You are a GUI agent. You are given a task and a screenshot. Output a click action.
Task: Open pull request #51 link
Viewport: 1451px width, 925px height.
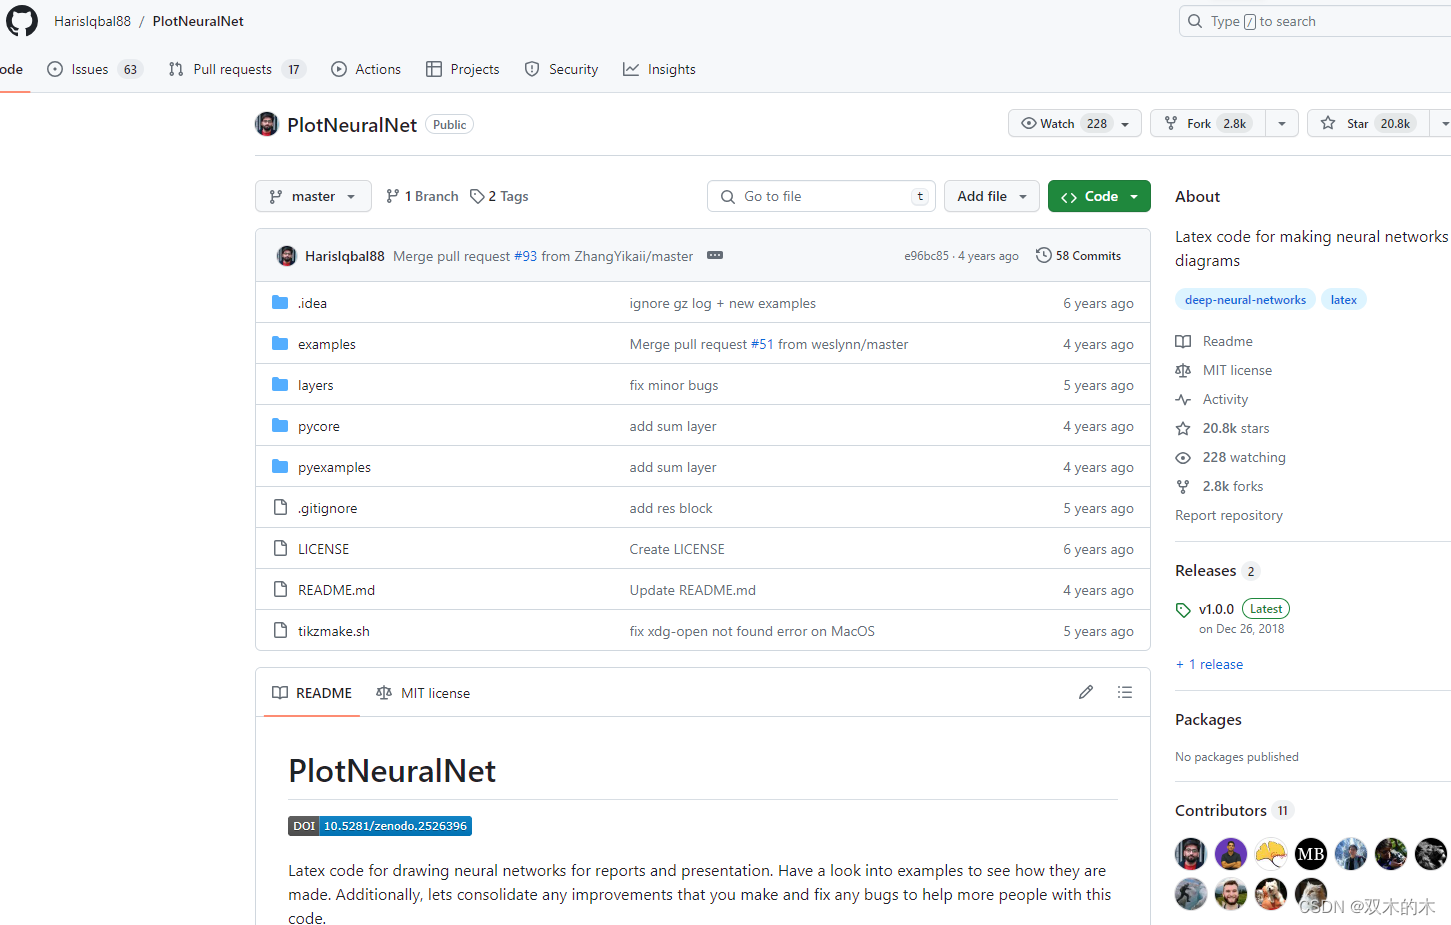[x=762, y=344]
